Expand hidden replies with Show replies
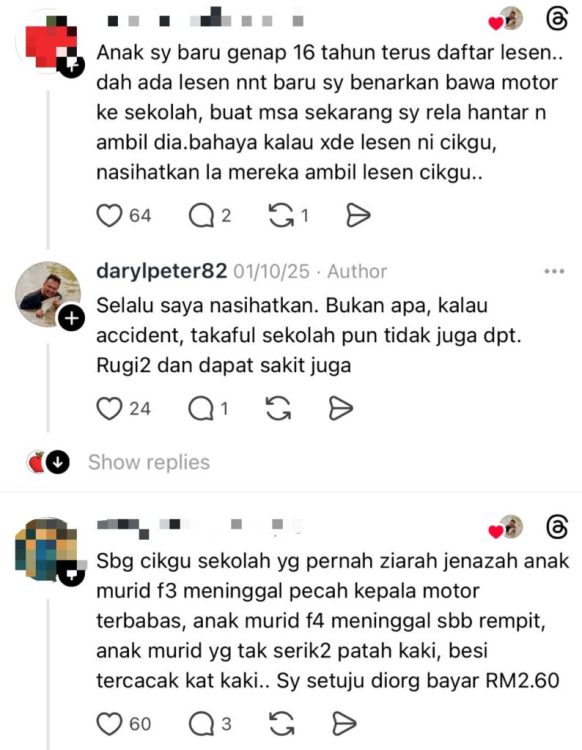Viewport: 582px width, 750px height. pos(149,463)
